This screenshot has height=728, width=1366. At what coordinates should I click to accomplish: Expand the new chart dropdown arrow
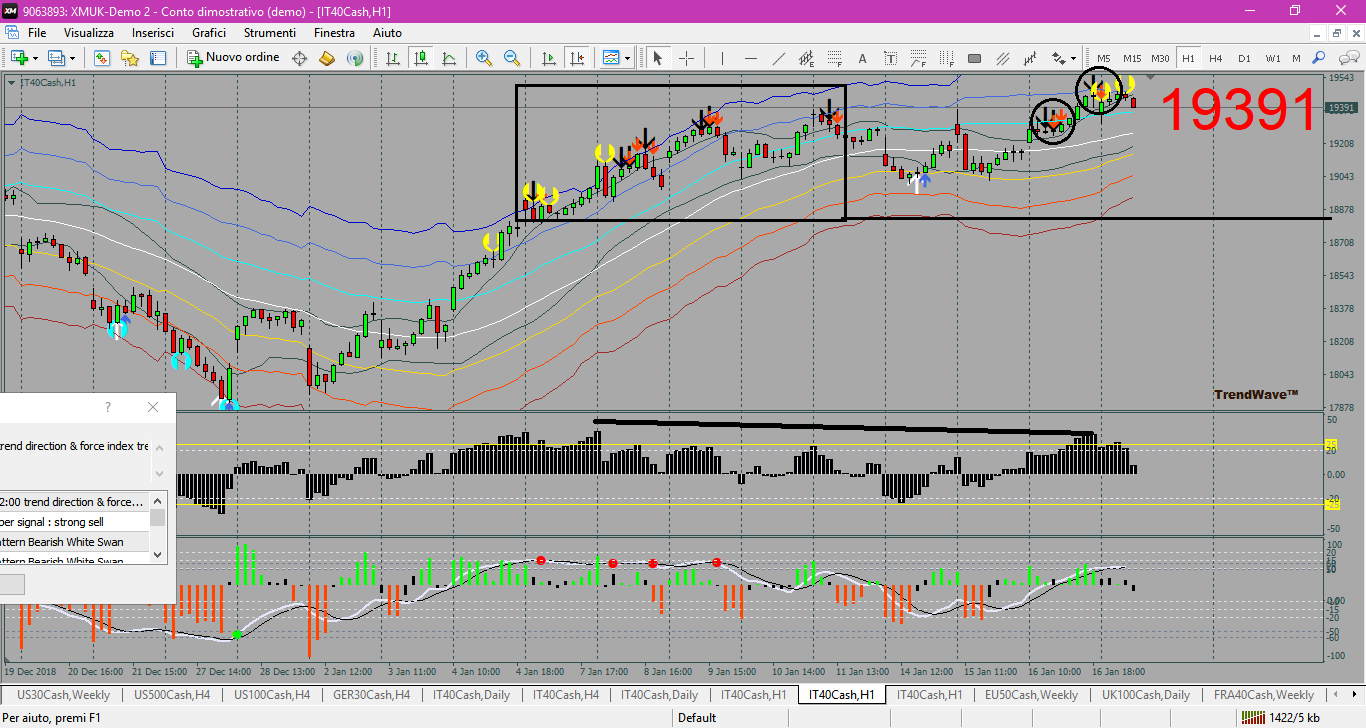[x=35, y=58]
